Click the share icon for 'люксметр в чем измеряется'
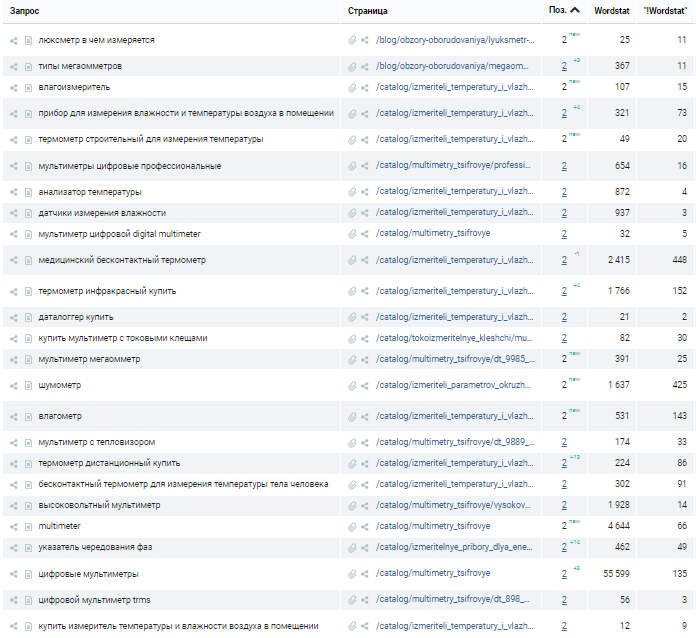 pos(14,41)
